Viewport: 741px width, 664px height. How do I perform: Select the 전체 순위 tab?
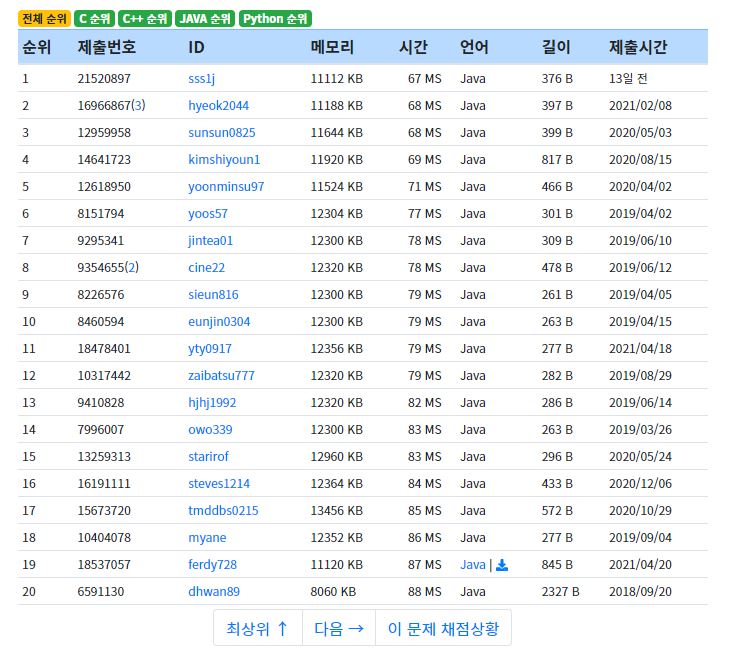(44, 19)
